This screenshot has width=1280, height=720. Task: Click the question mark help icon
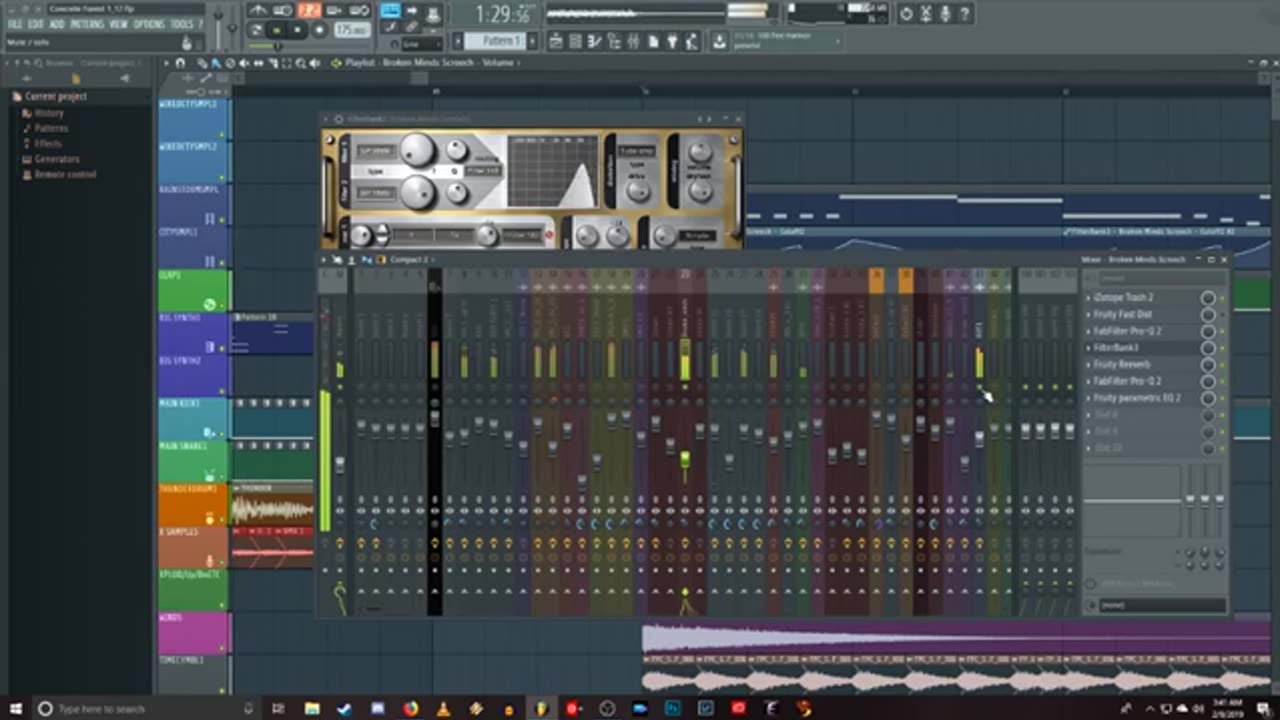964,13
